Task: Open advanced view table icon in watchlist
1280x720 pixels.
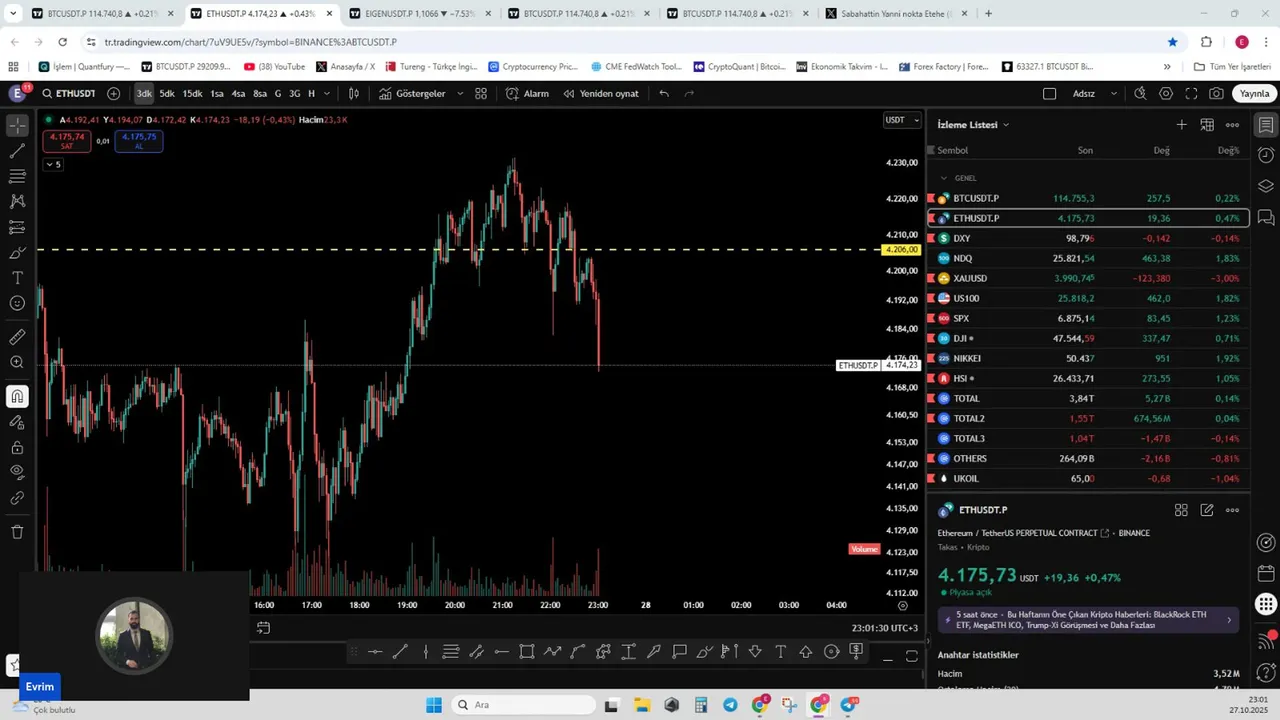Action: pyautogui.click(x=1207, y=125)
